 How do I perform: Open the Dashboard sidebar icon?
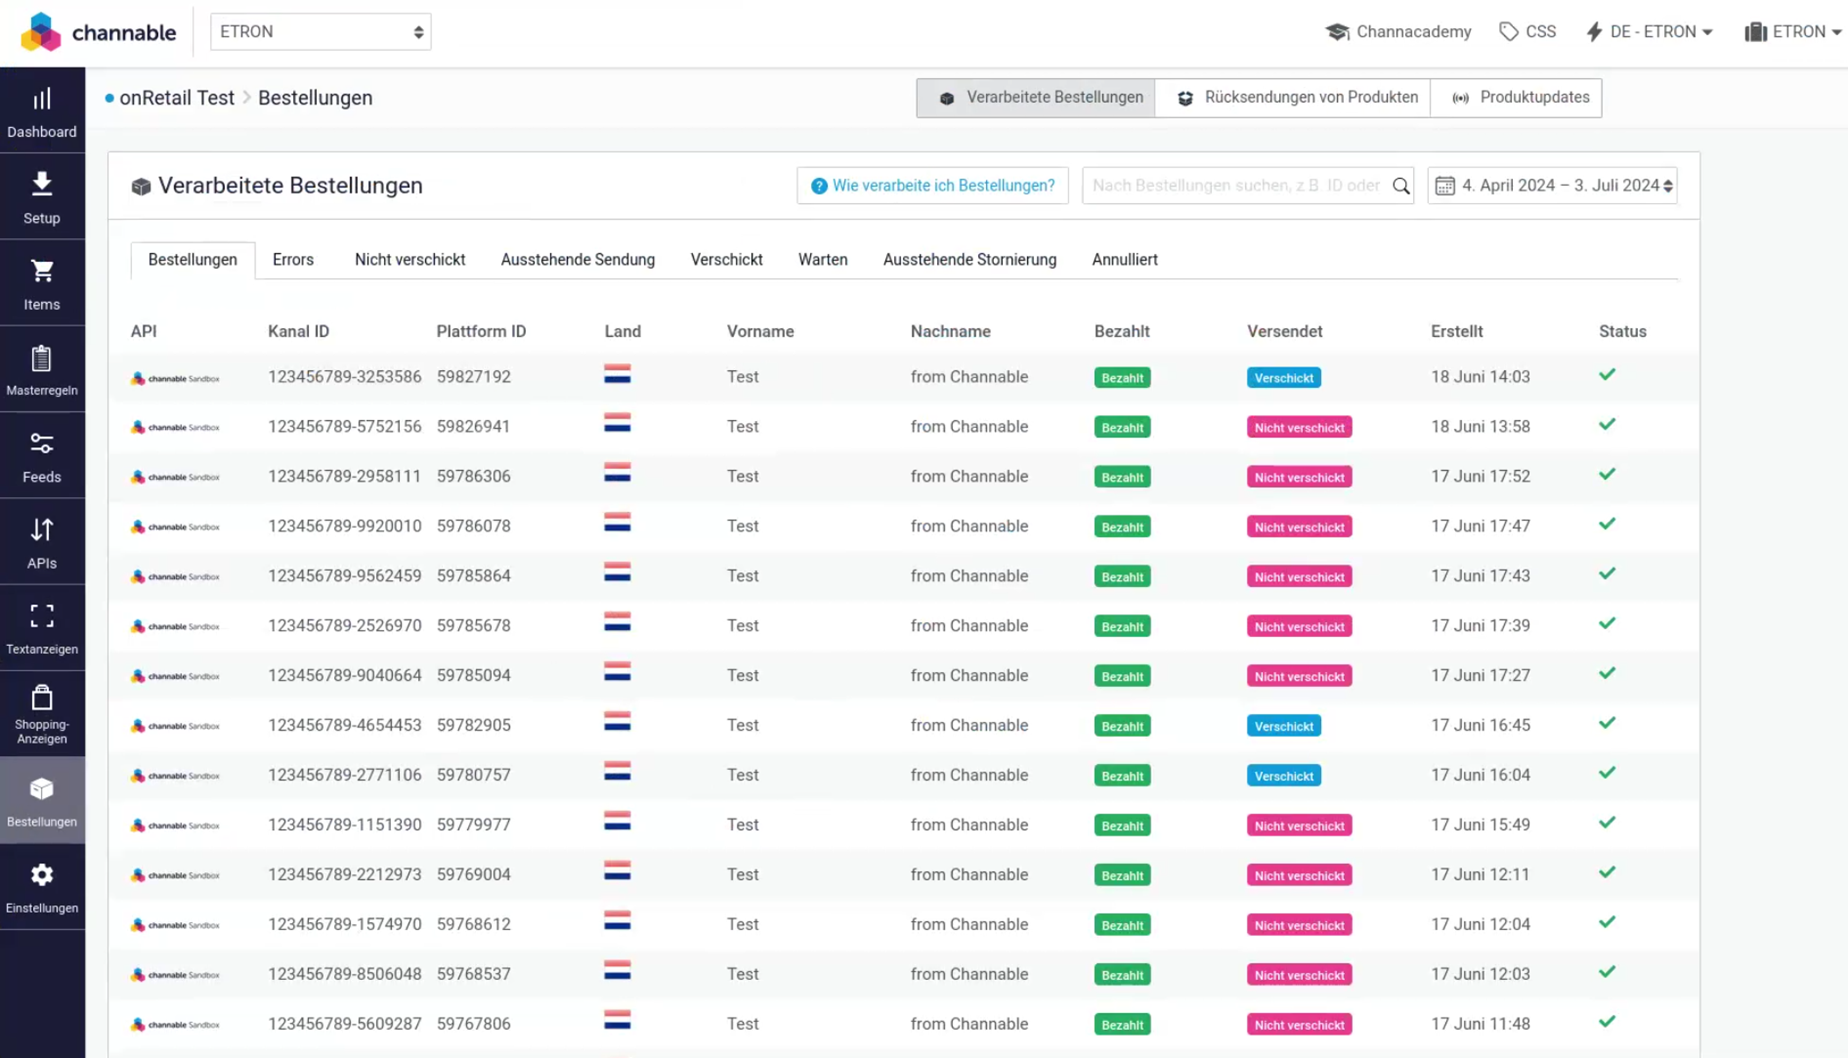click(42, 111)
